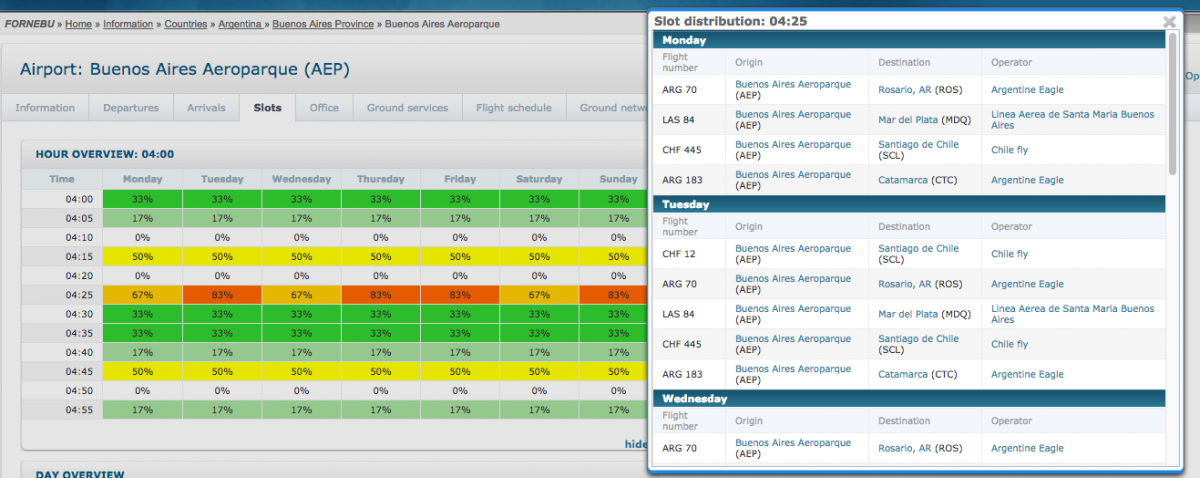Image resolution: width=1200 pixels, height=478 pixels.
Task: Open Linea Aerea de Santa Maria in Monday section
Action: pos(1072,120)
